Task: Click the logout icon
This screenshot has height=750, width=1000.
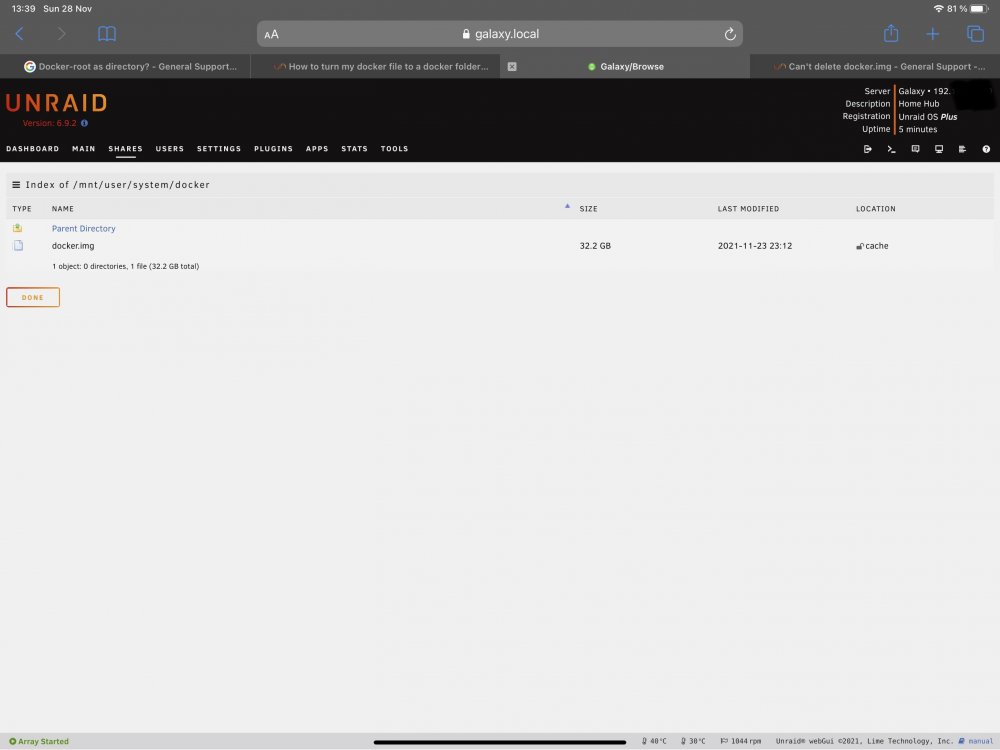Action: pyautogui.click(x=867, y=149)
